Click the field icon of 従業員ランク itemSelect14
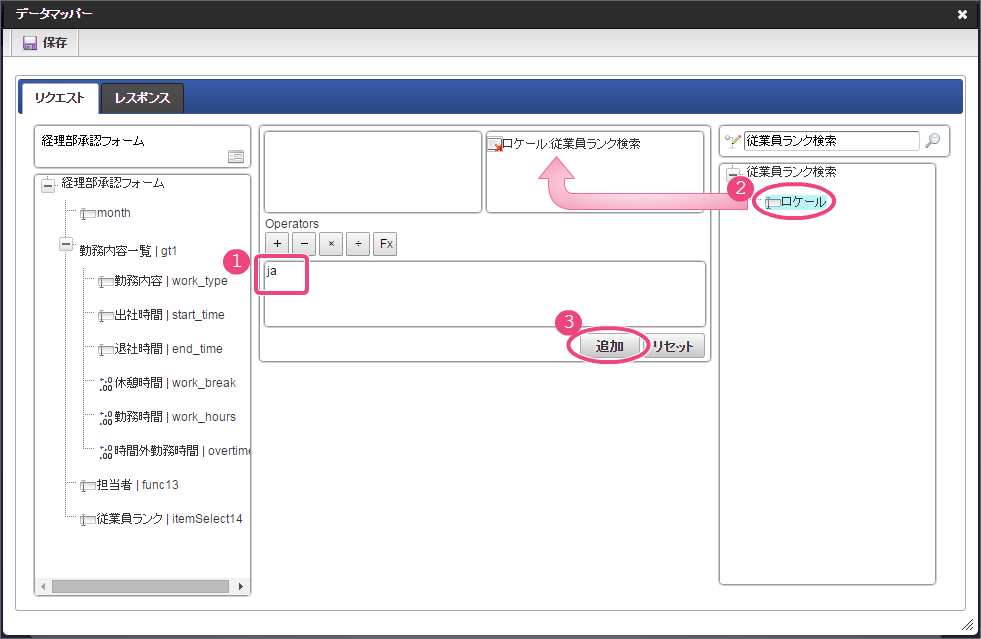 (88, 519)
